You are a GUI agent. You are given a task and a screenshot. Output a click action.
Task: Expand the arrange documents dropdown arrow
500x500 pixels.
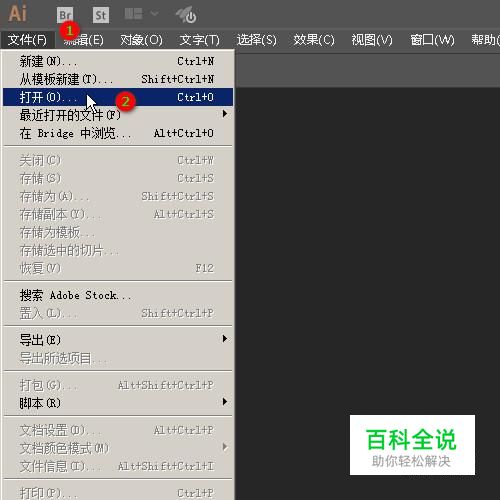(x=154, y=13)
